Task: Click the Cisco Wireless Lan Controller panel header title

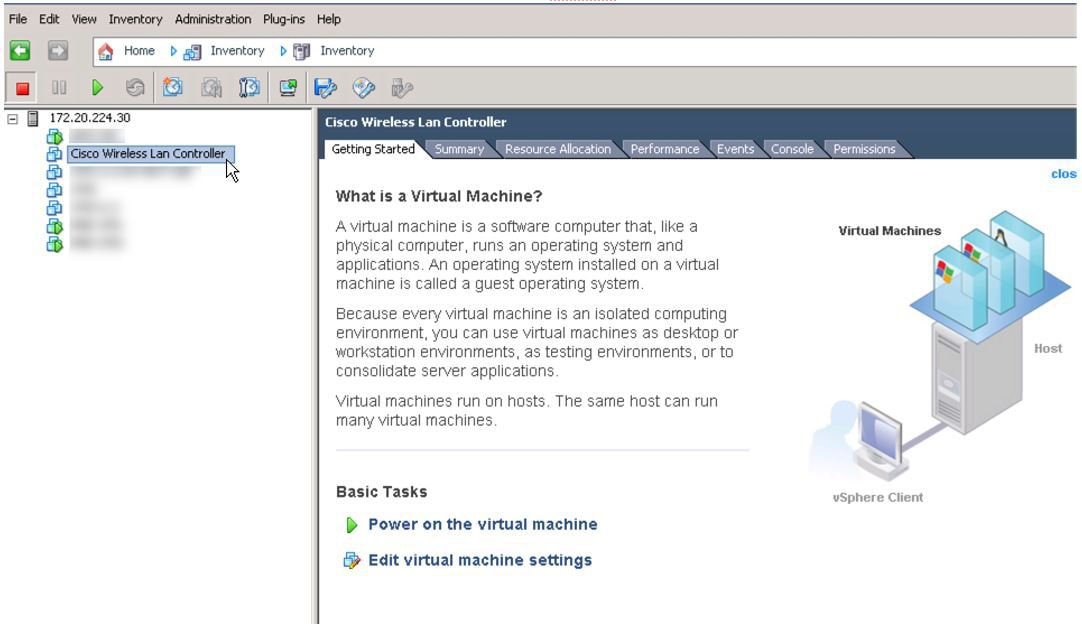Action: point(415,122)
